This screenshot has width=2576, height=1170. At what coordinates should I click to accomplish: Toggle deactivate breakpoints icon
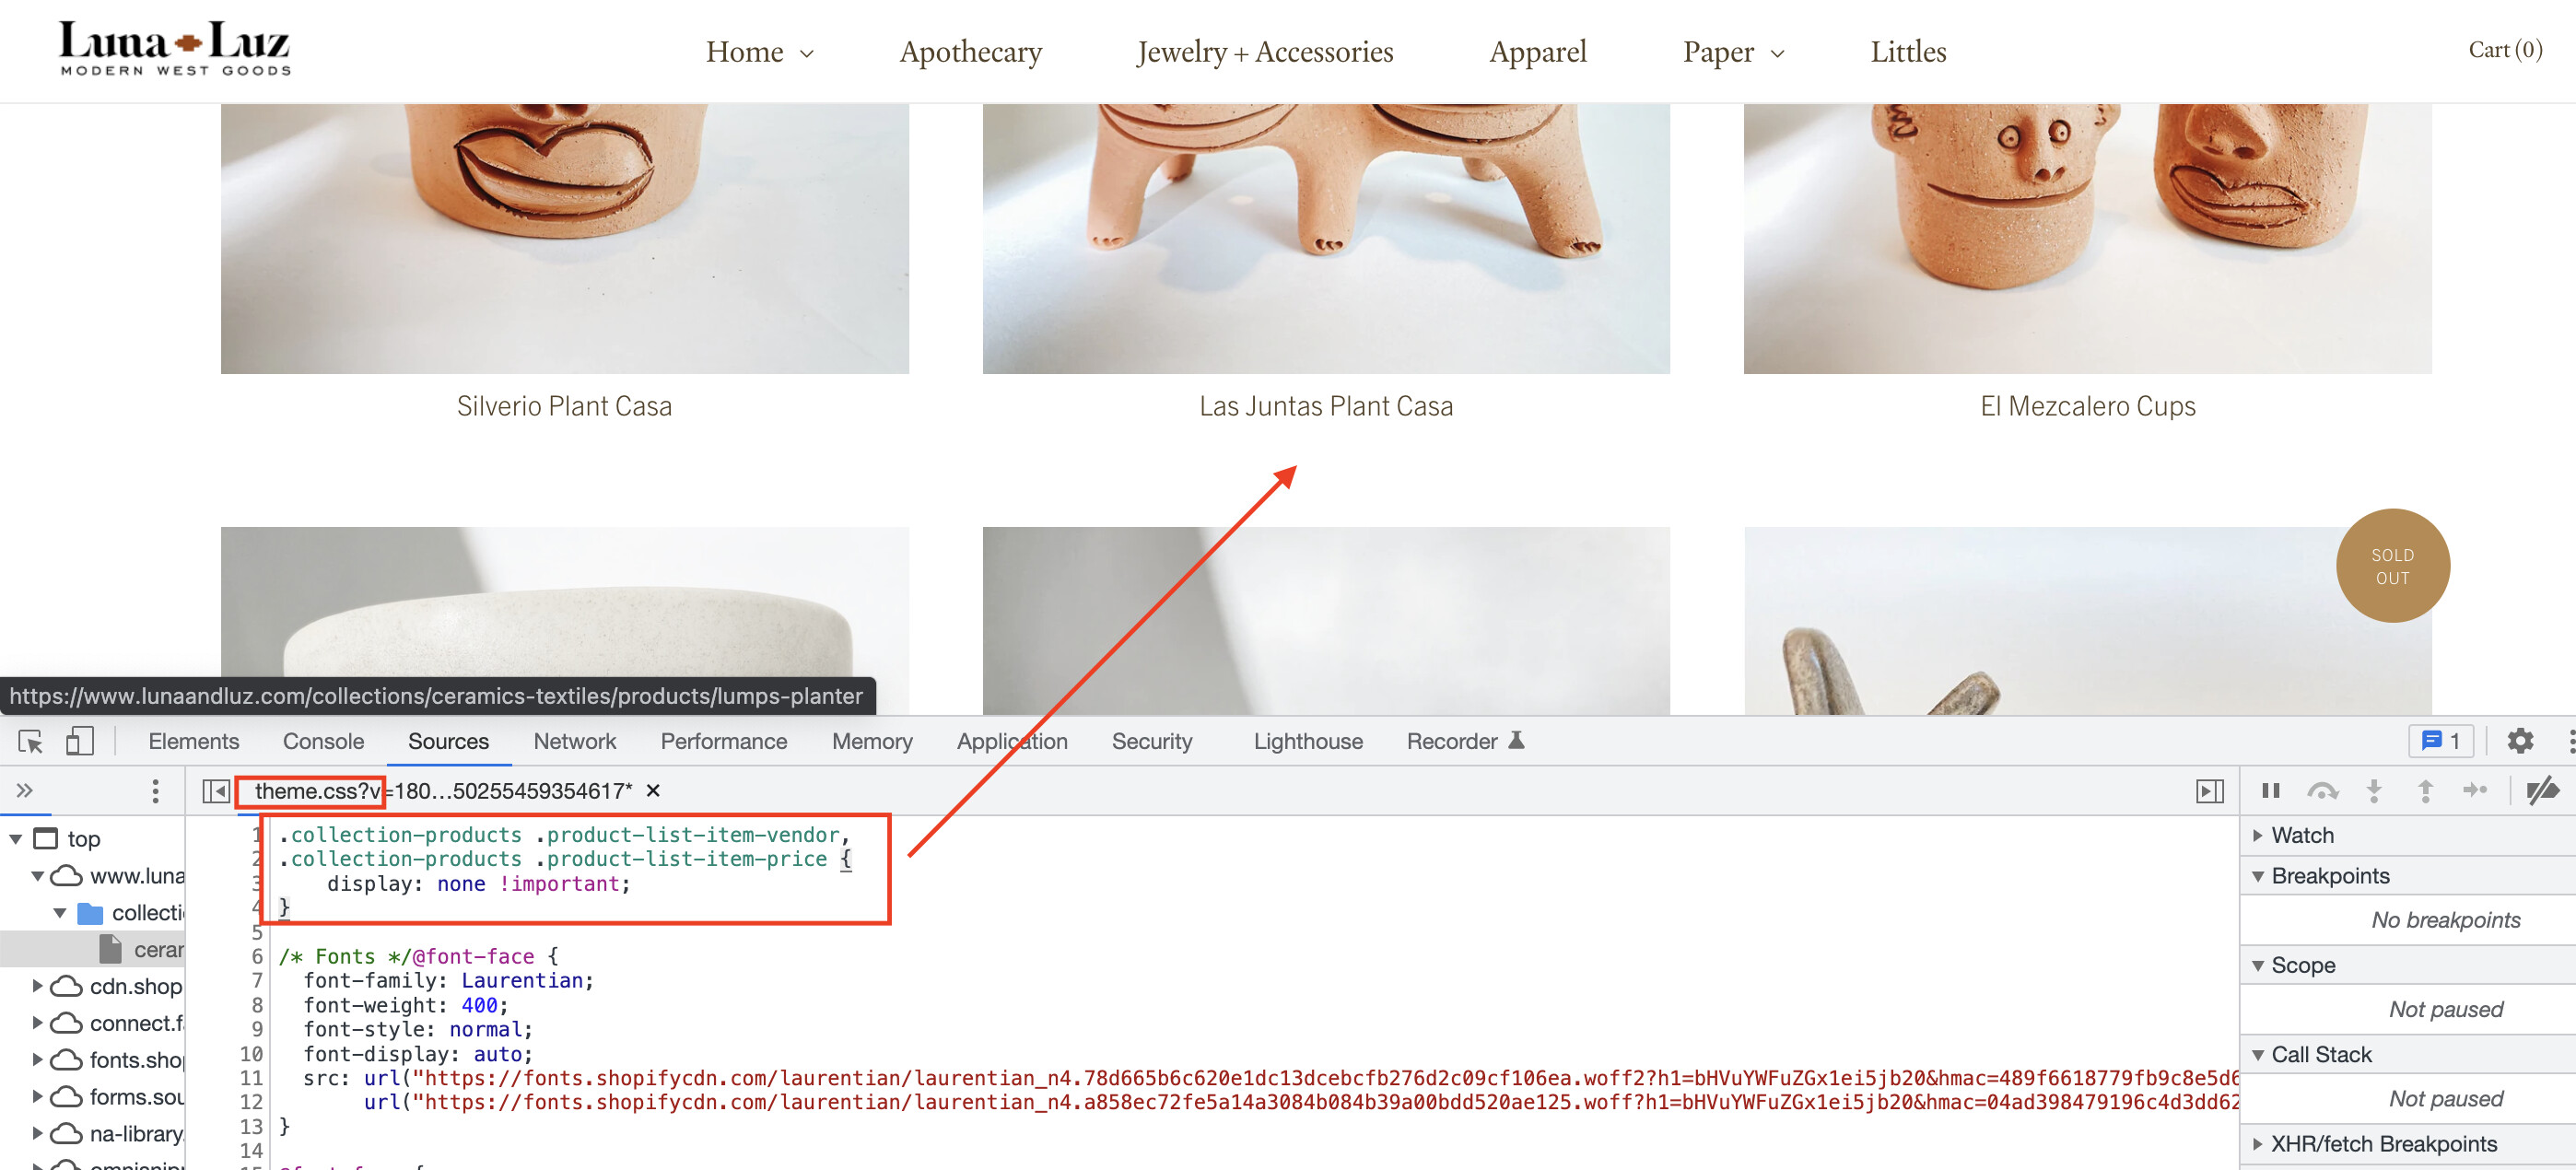(x=2541, y=791)
